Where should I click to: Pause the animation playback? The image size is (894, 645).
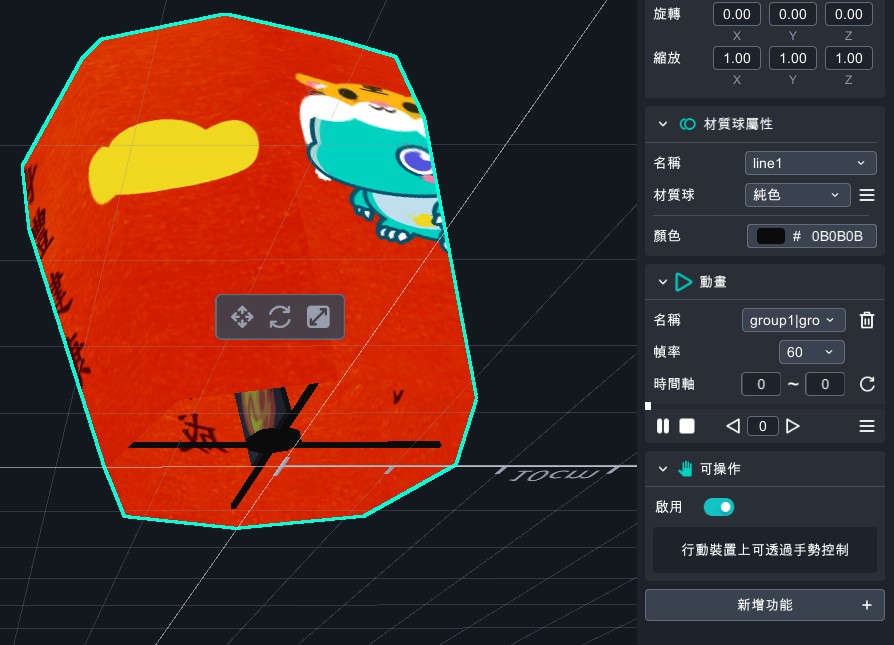[x=663, y=426]
